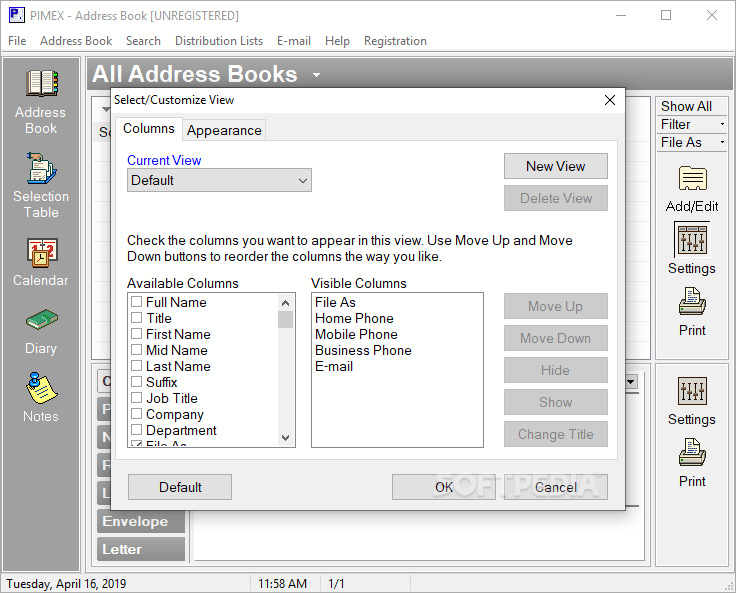Image resolution: width=736 pixels, height=593 pixels.
Task: Open the Distribution Lists menu
Action: pyautogui.click(x=219, y=41)
